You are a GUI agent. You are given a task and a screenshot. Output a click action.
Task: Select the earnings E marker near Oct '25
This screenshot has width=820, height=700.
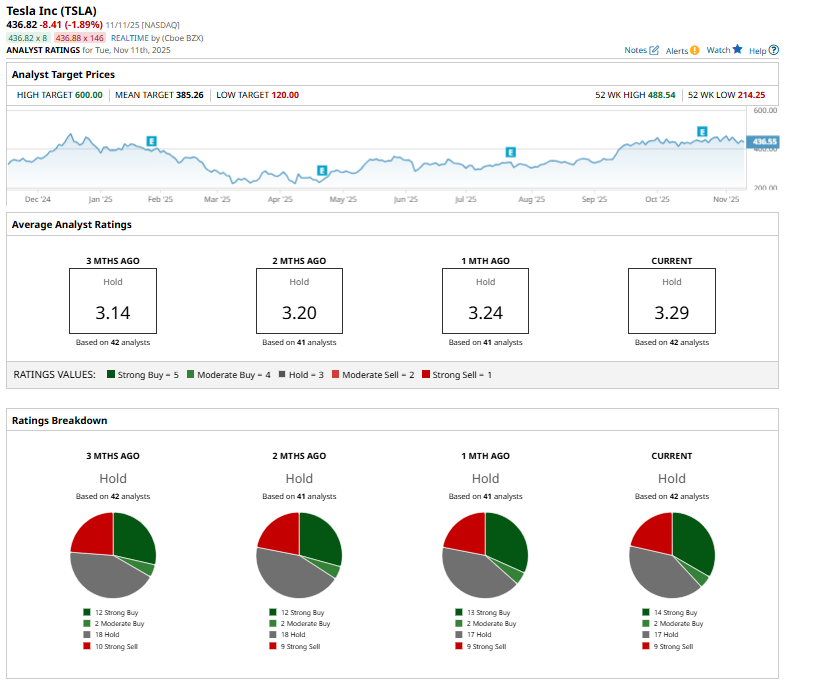(702, 132)
